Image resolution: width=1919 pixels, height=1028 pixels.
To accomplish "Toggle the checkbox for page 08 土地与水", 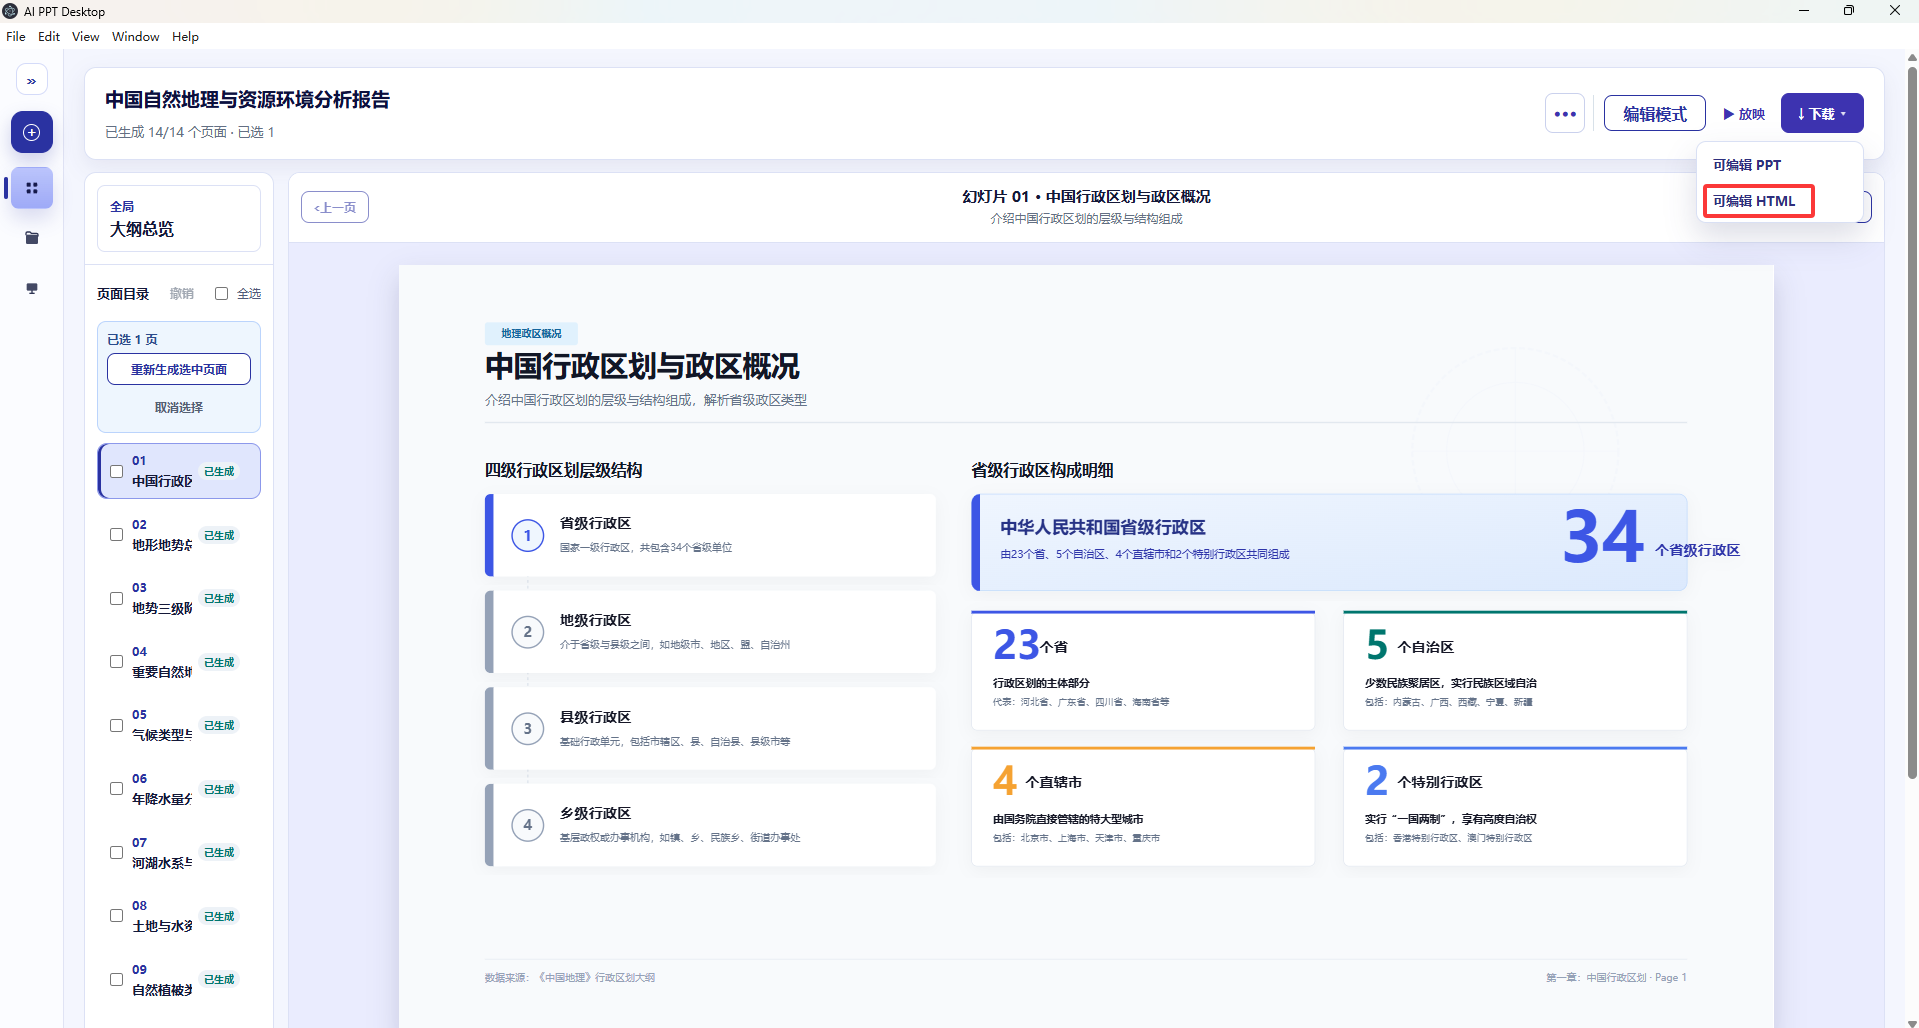I will point(116,916).
